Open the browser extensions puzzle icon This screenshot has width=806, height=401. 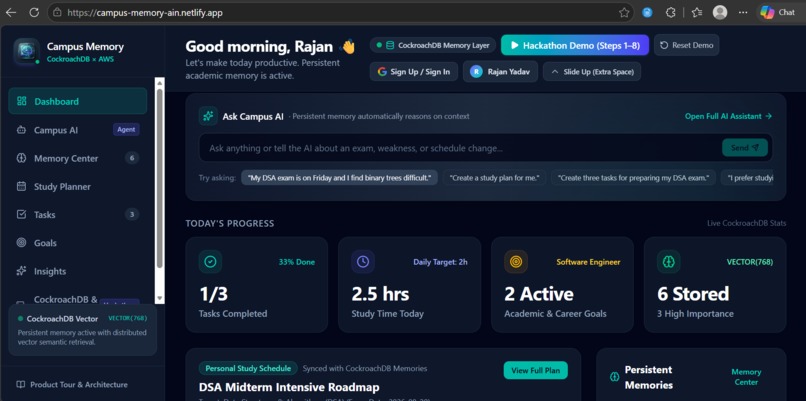(670, 12)
